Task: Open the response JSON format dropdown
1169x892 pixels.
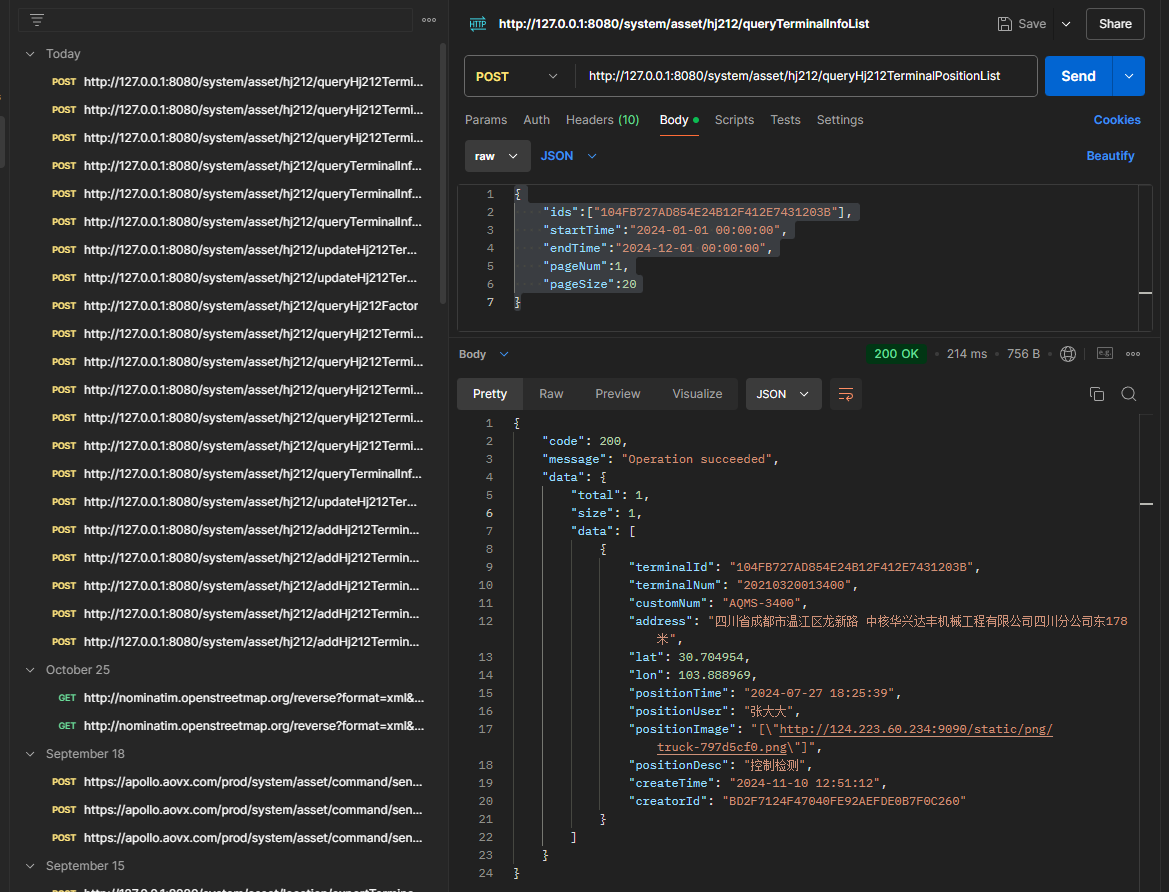Action: click(x=783, y=394)
